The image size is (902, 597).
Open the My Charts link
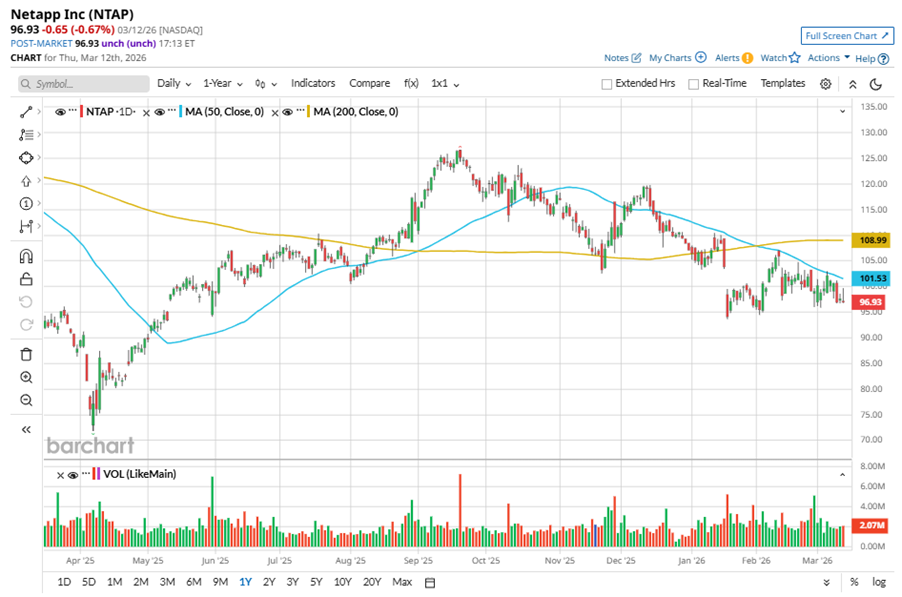[677, 58]
